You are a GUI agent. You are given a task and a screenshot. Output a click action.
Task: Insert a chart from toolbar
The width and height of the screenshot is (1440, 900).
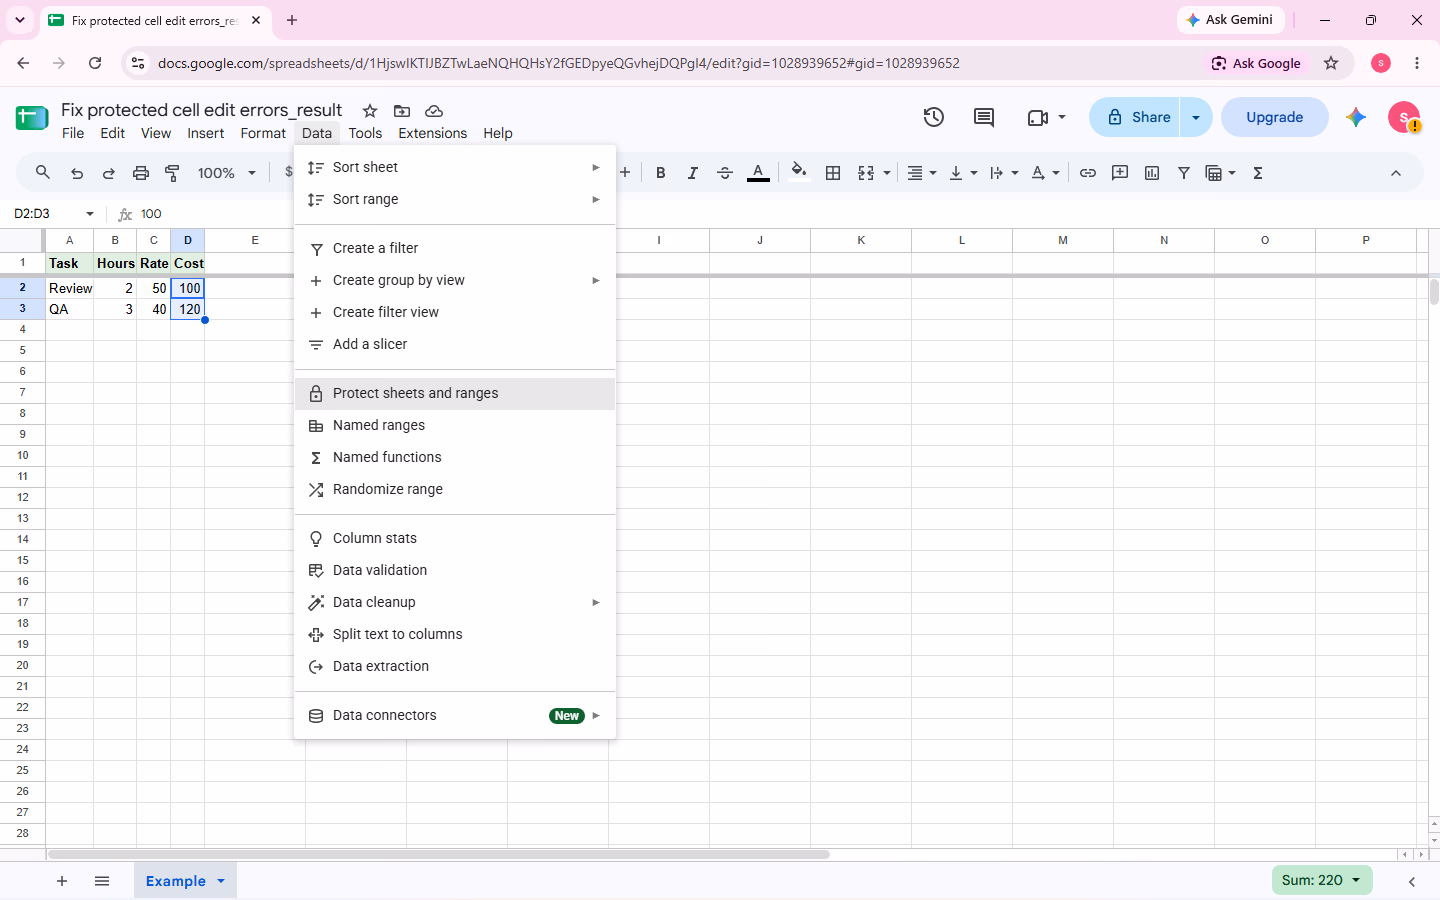1152,173
